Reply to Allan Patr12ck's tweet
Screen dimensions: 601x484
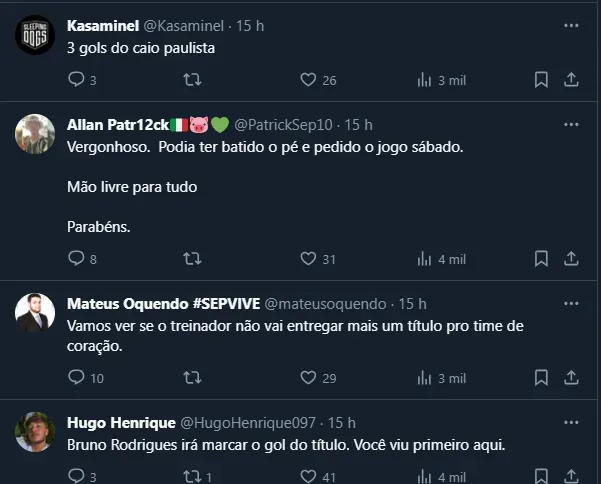(x=76, y=259)
